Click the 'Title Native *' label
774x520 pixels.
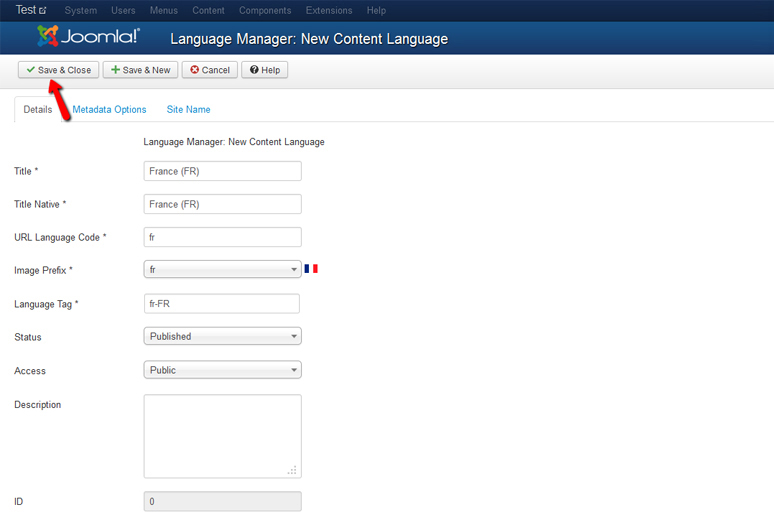click(40, 204)
